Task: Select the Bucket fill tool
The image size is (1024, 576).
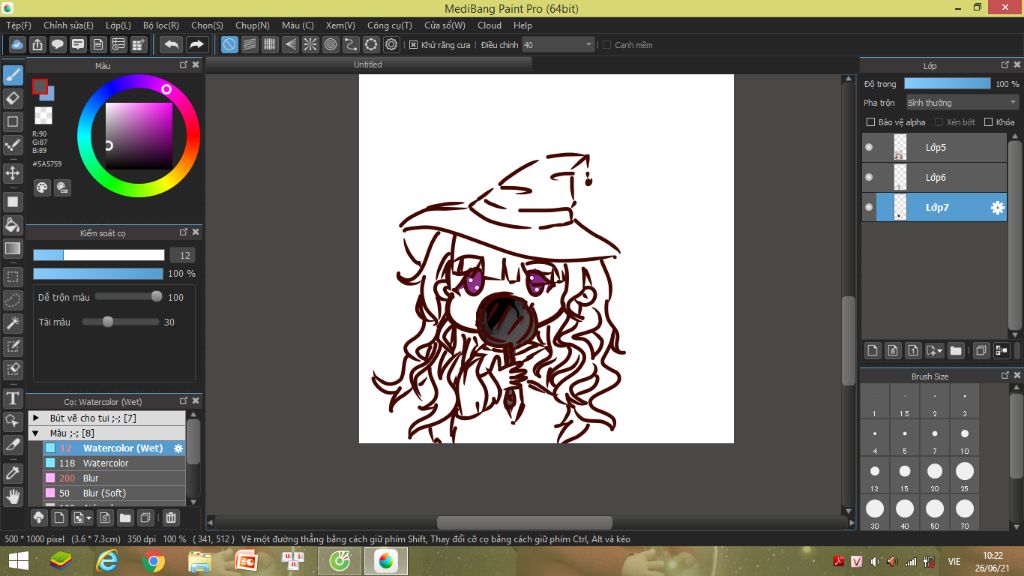Action: pos(12,225)
